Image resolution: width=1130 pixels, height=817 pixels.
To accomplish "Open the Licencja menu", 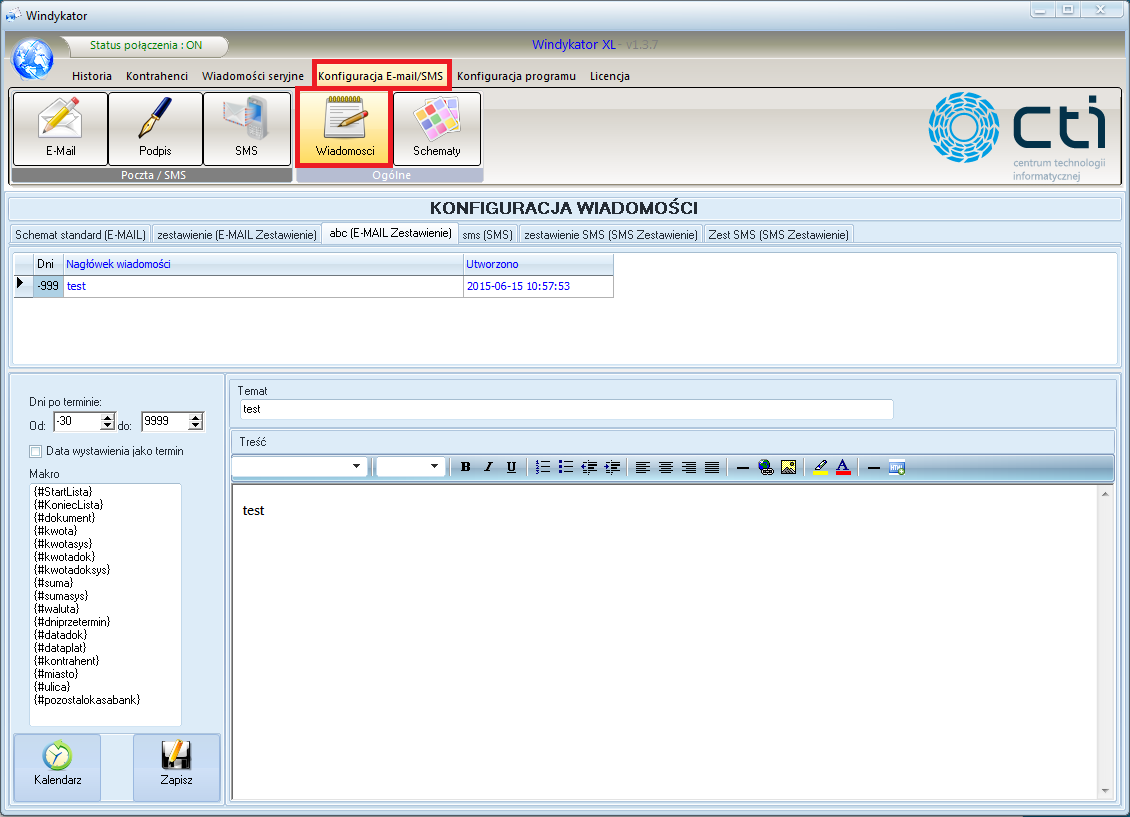I will tap(610, 76).
